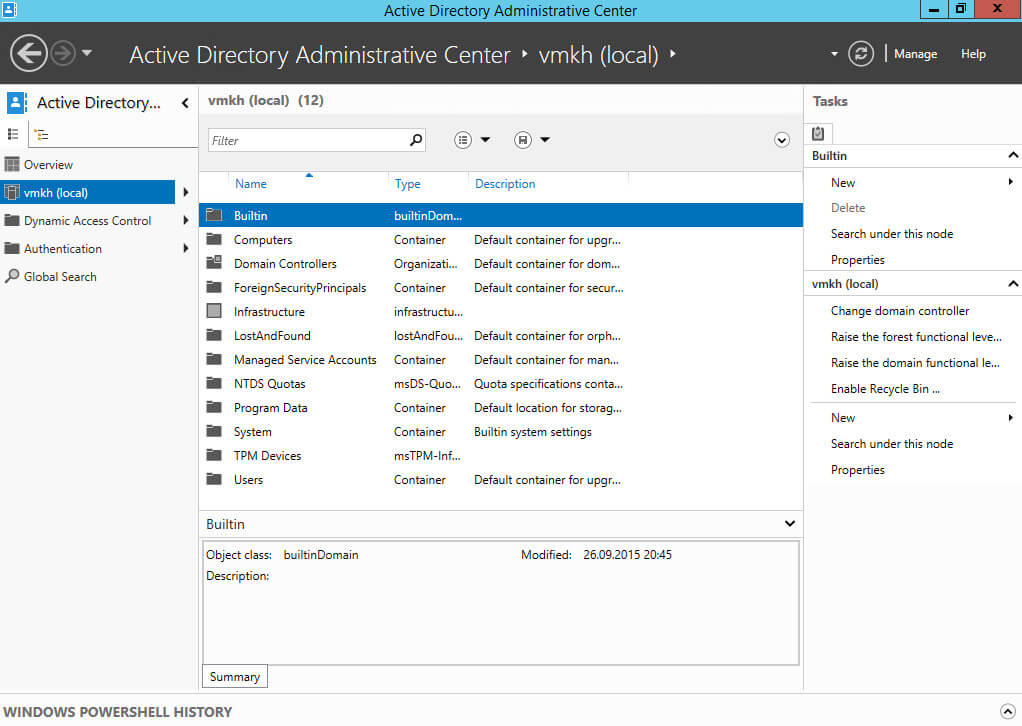Expand arrow next to vmkh (local)
The image size is (1022, 726).
[186, 192]
